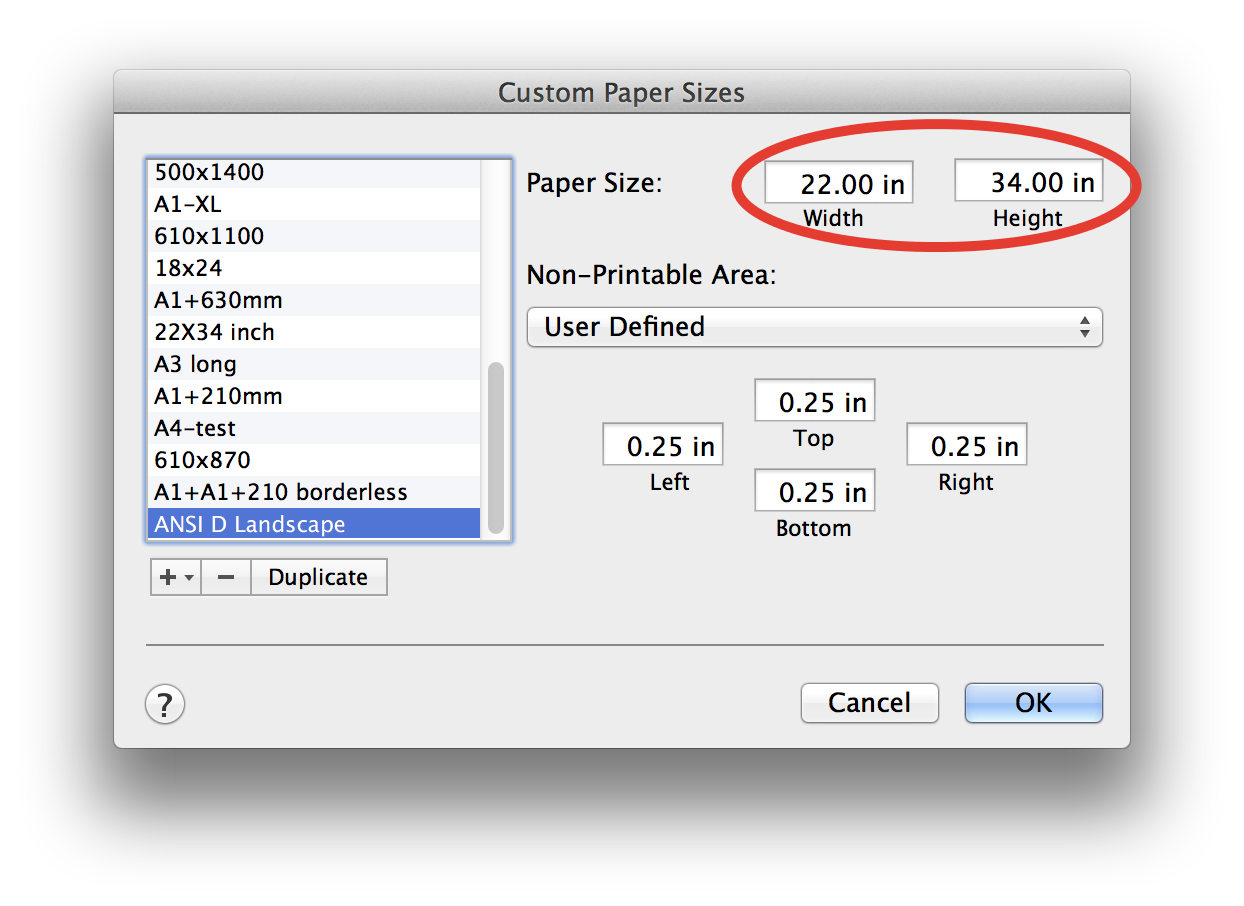Select the 610x870 paper size
Image resolution: width=1244 pixels, height=906 pixels.
point(313,460)
